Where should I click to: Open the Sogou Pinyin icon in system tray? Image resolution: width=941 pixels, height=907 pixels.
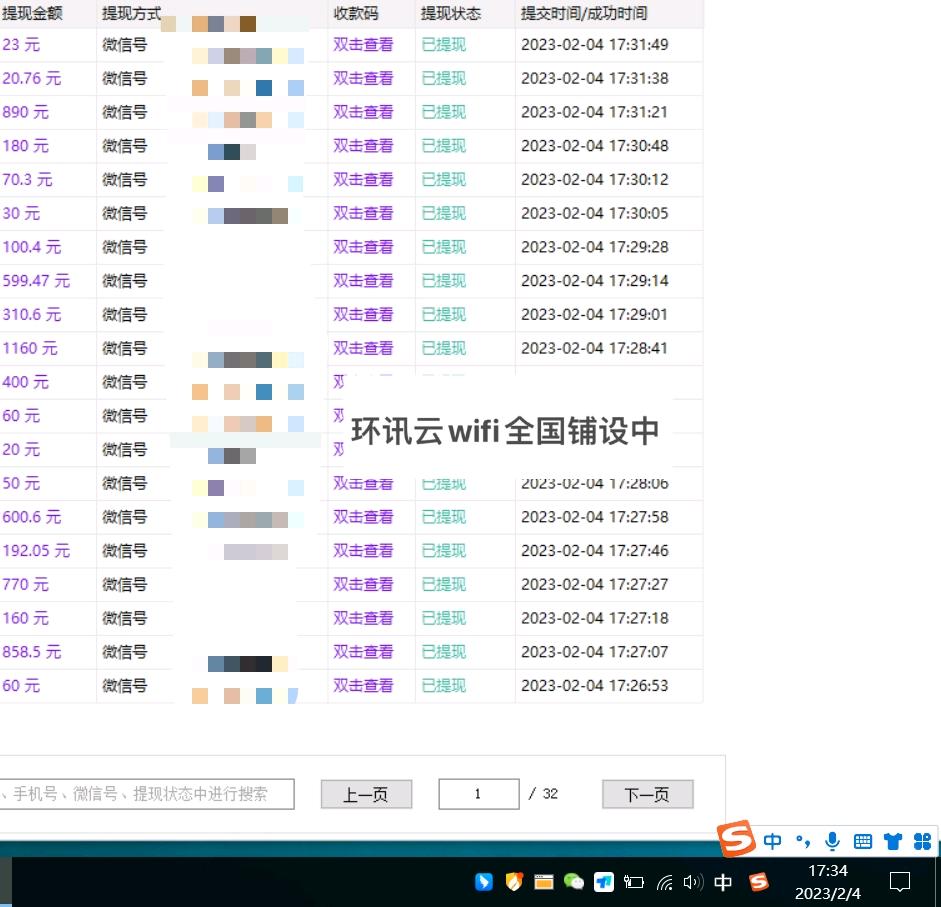pyautogui.click(x=735, y=840)
